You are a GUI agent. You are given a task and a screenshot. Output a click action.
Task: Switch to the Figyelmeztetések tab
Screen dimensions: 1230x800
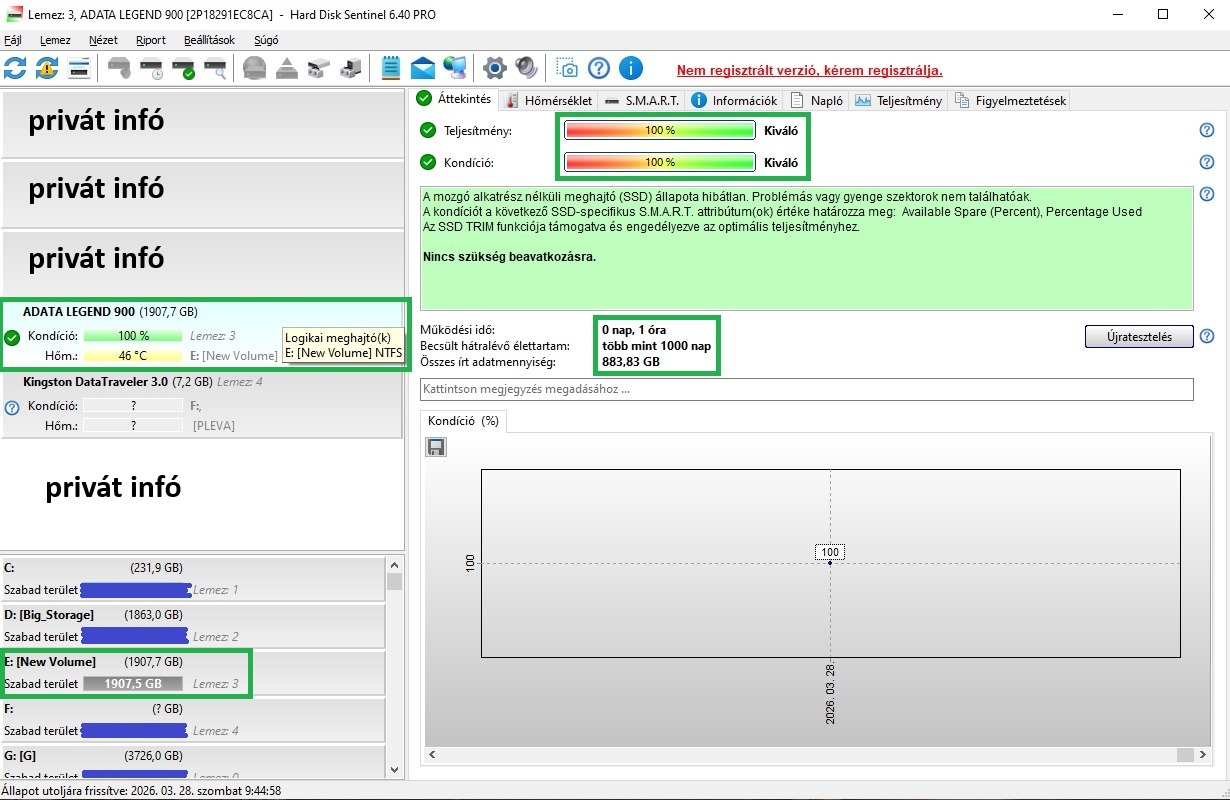pyautogui.click(x=1010, y=100)
